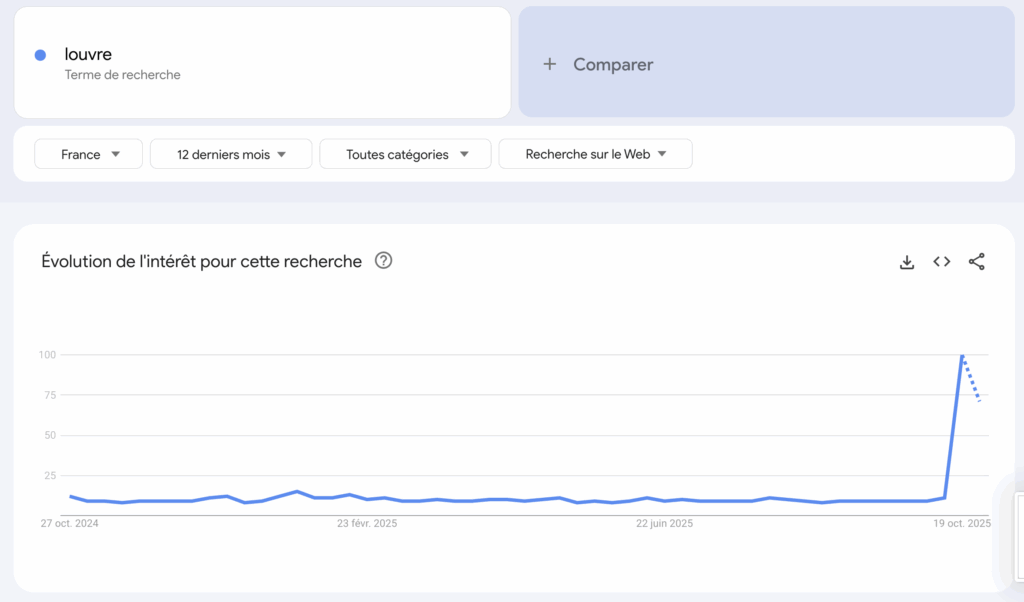
Task: Click the dotted partial-data segment of line
Action: [x=971, y=380]
